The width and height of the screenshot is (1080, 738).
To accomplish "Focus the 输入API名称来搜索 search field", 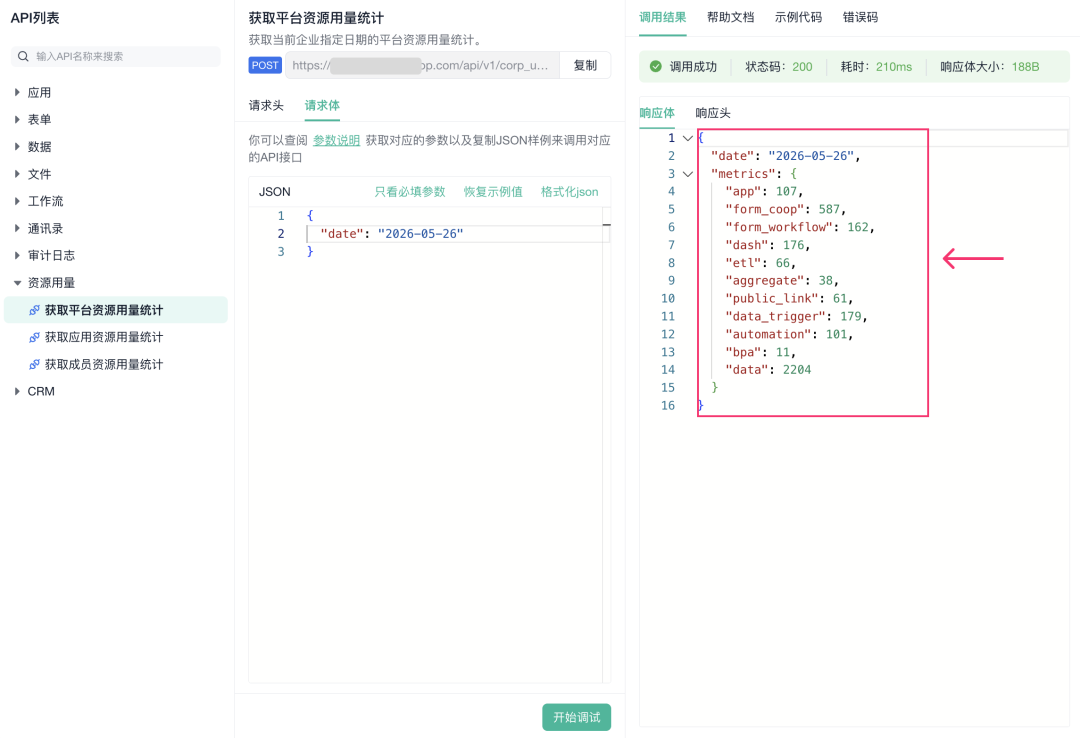I will tap(116, 57).
